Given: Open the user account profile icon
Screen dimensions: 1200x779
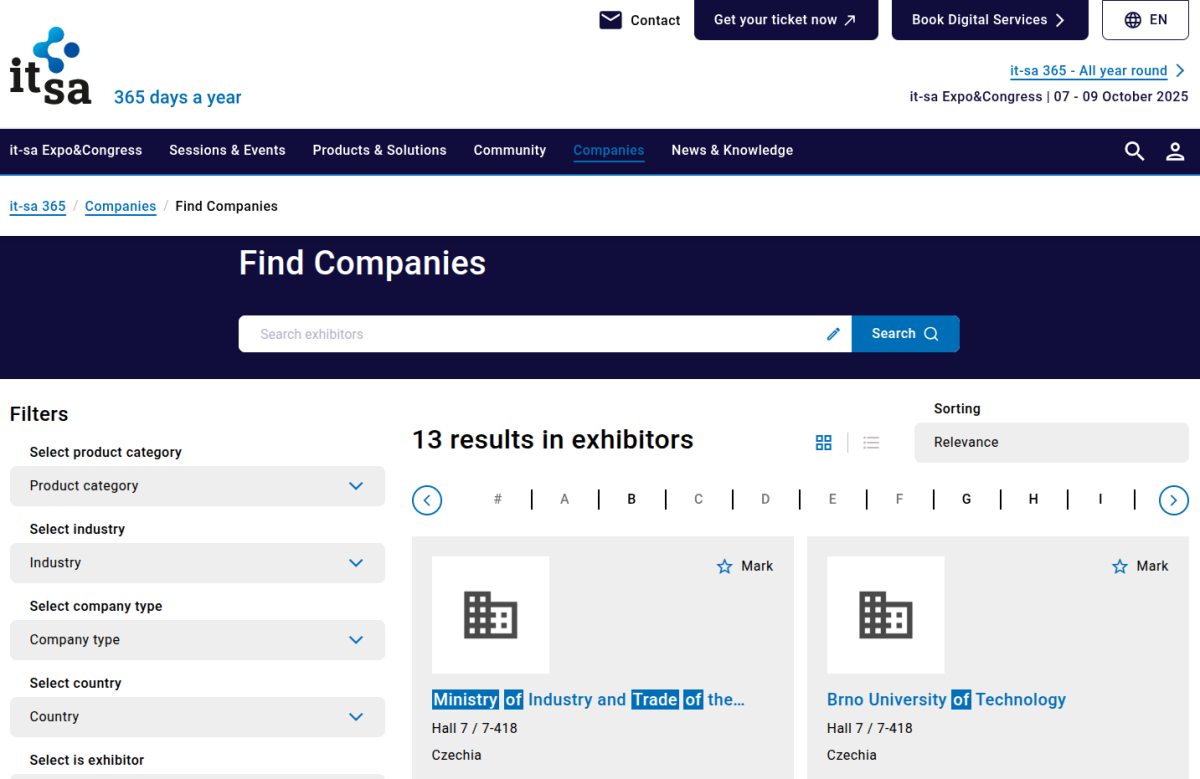Looking at the screenshot, I should 1175,151.
